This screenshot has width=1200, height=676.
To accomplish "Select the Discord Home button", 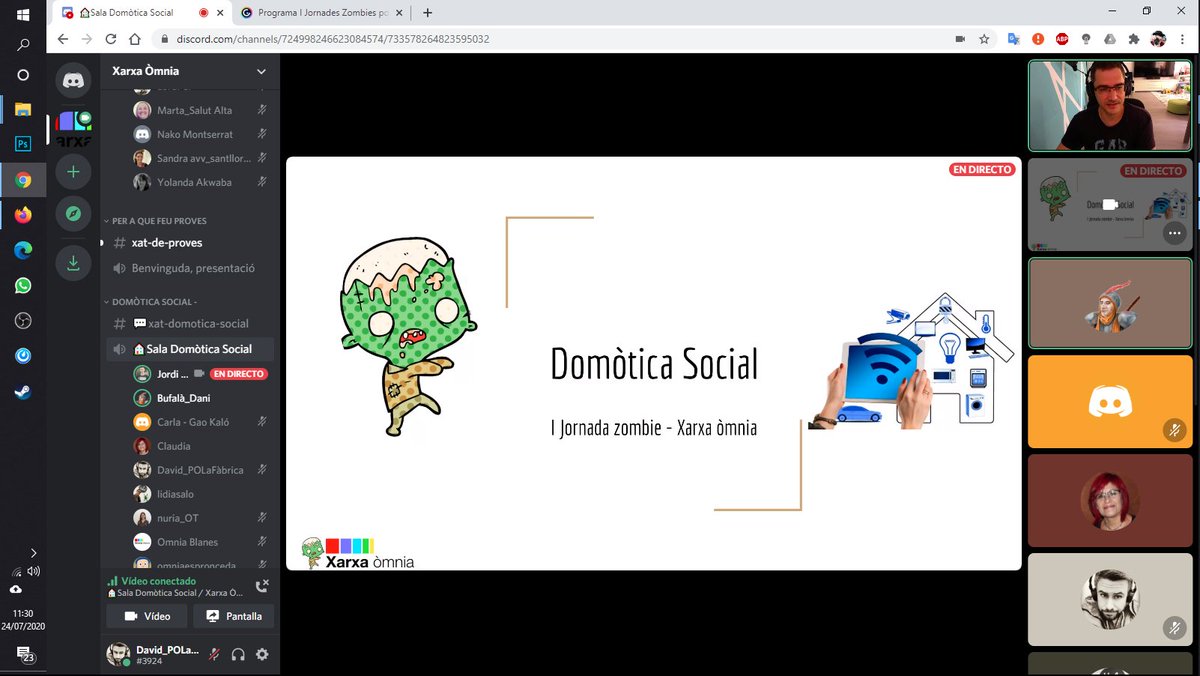I will 73,79.
